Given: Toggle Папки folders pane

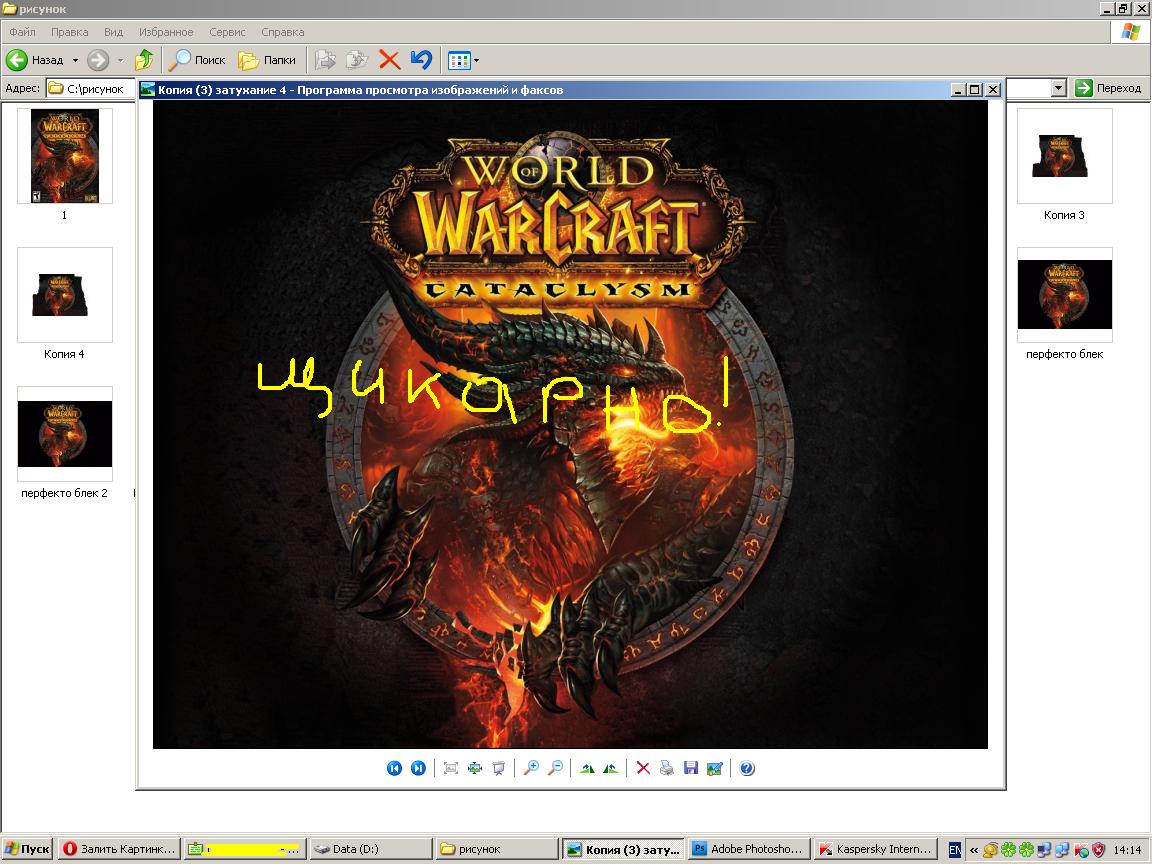Looking at the screenshot, I should point(267,60).
